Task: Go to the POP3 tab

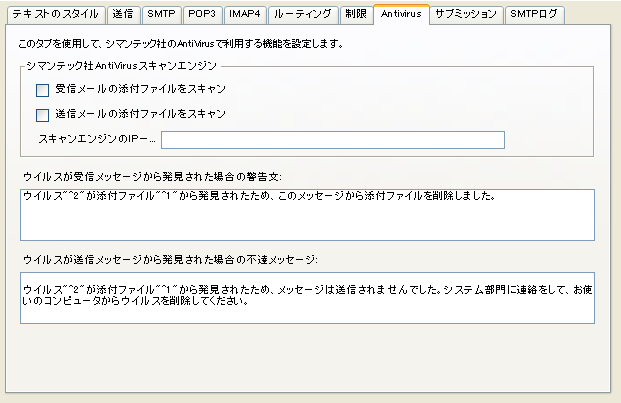Action: 200,15
